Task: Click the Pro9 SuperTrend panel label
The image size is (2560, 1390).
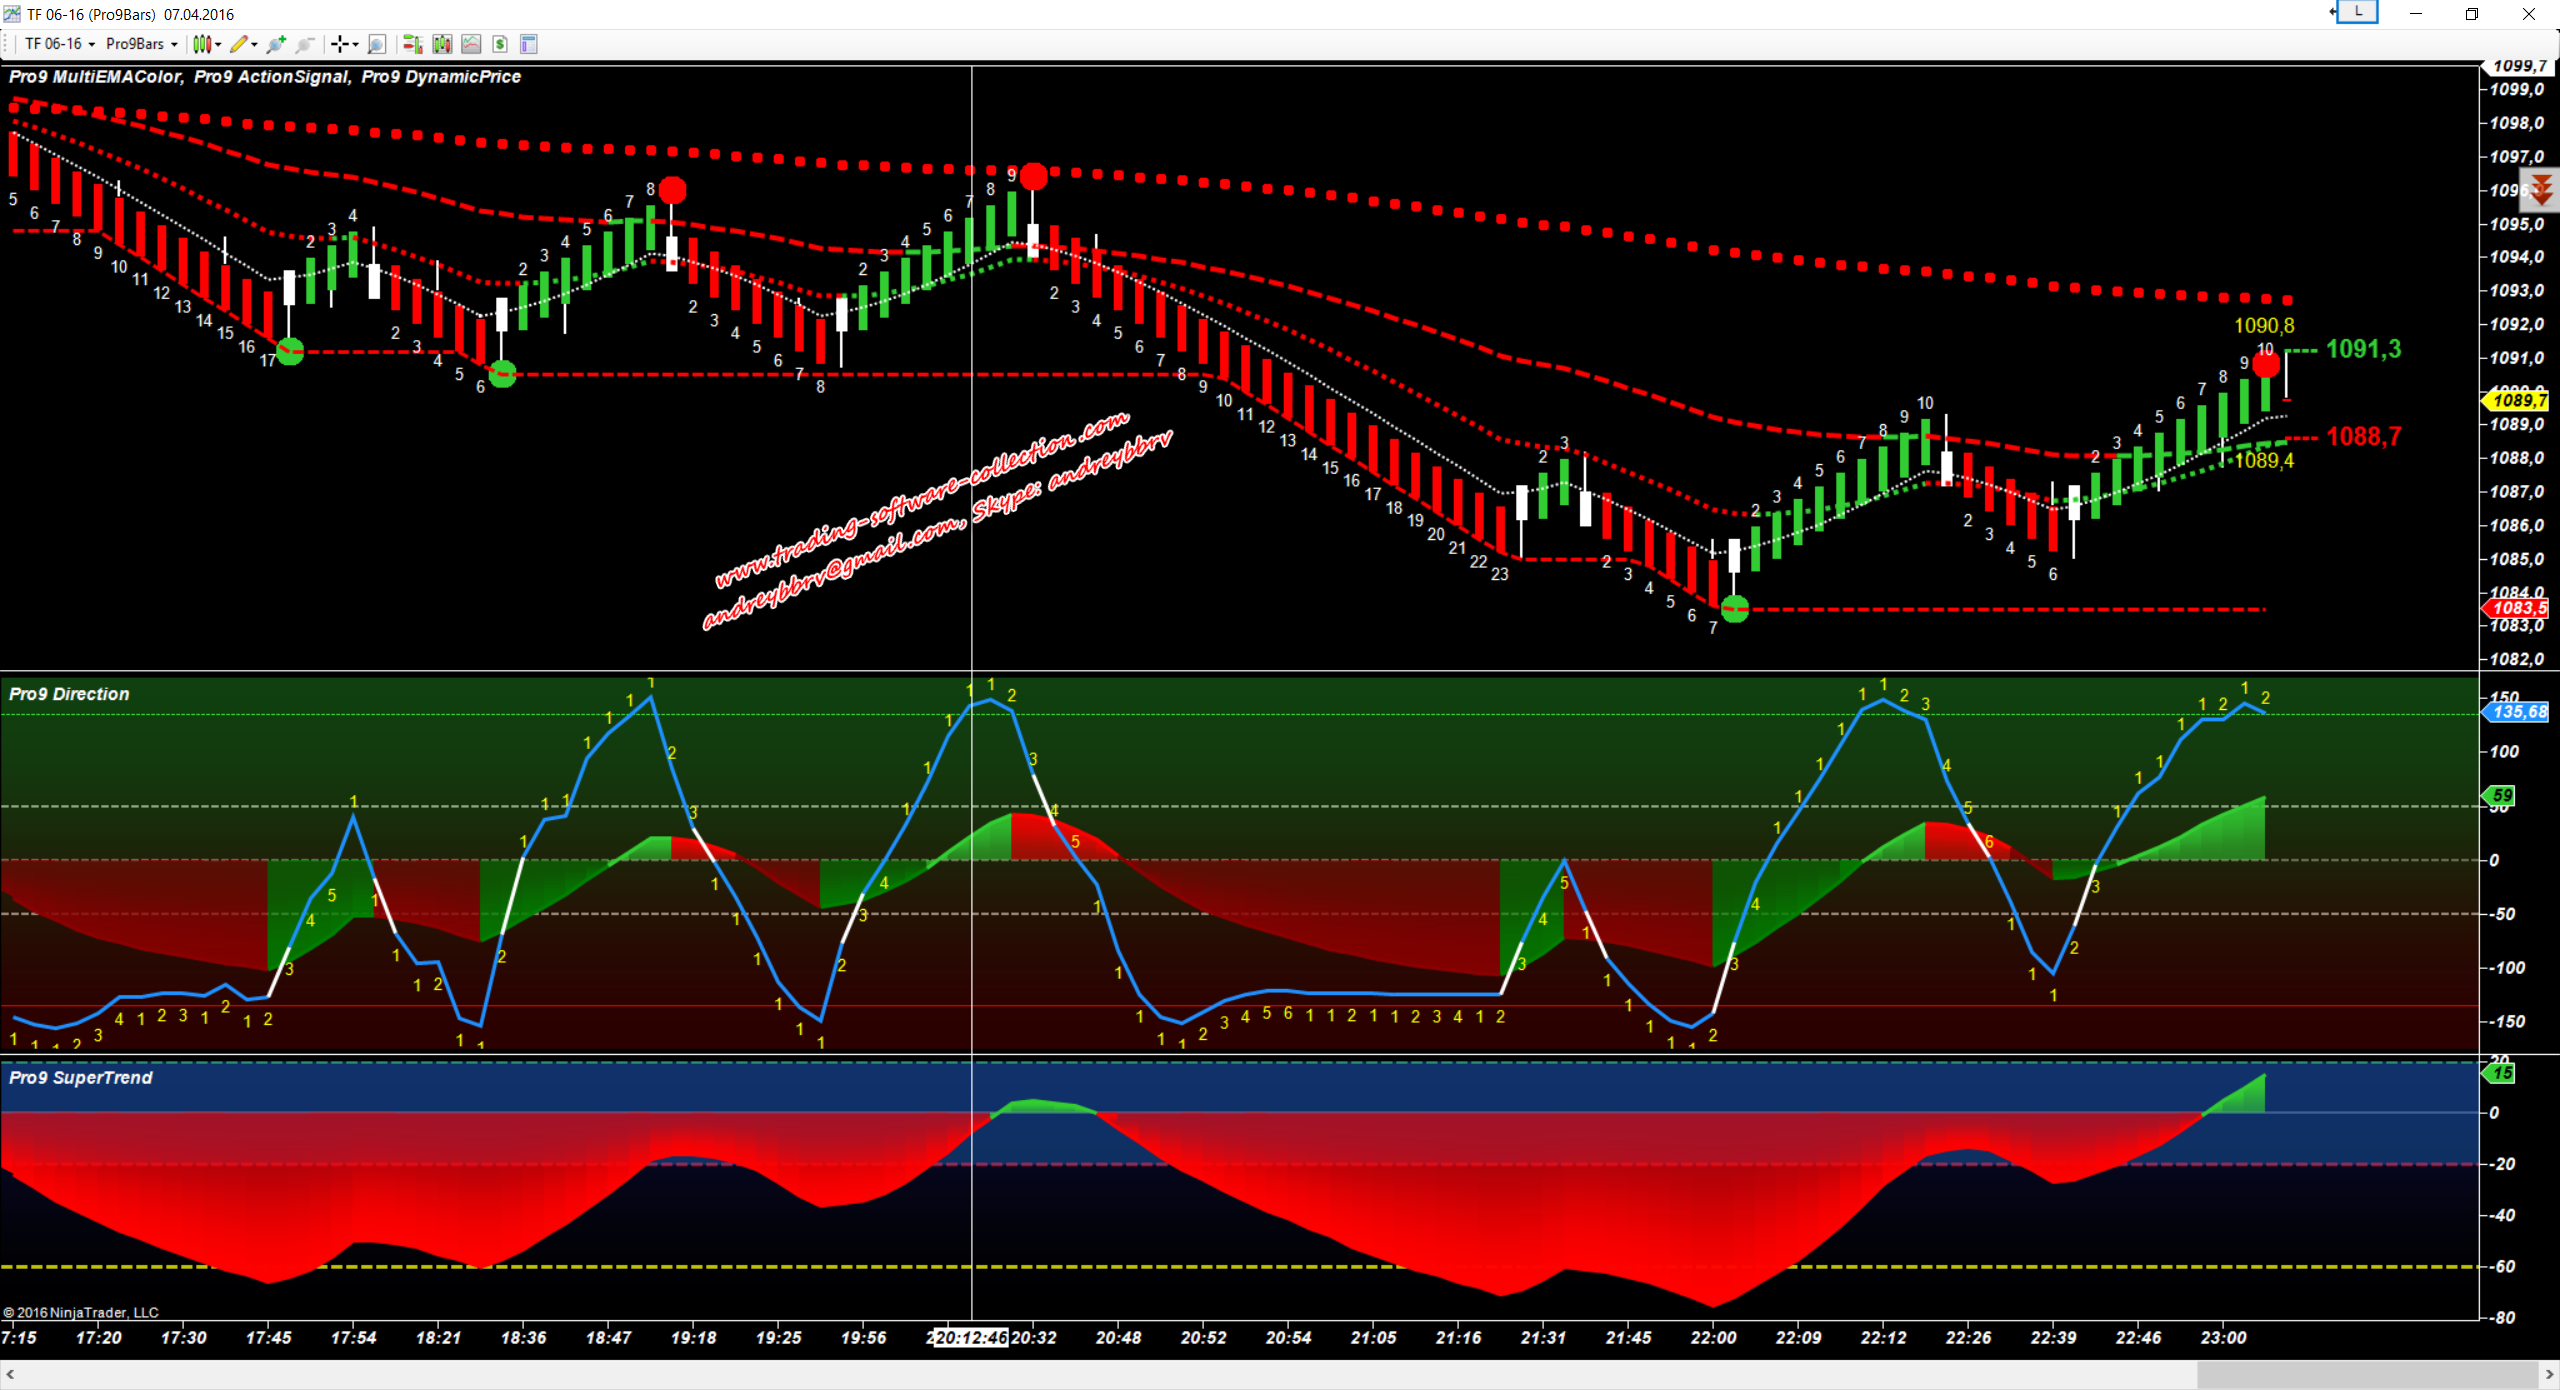Action: (80, 1077)
